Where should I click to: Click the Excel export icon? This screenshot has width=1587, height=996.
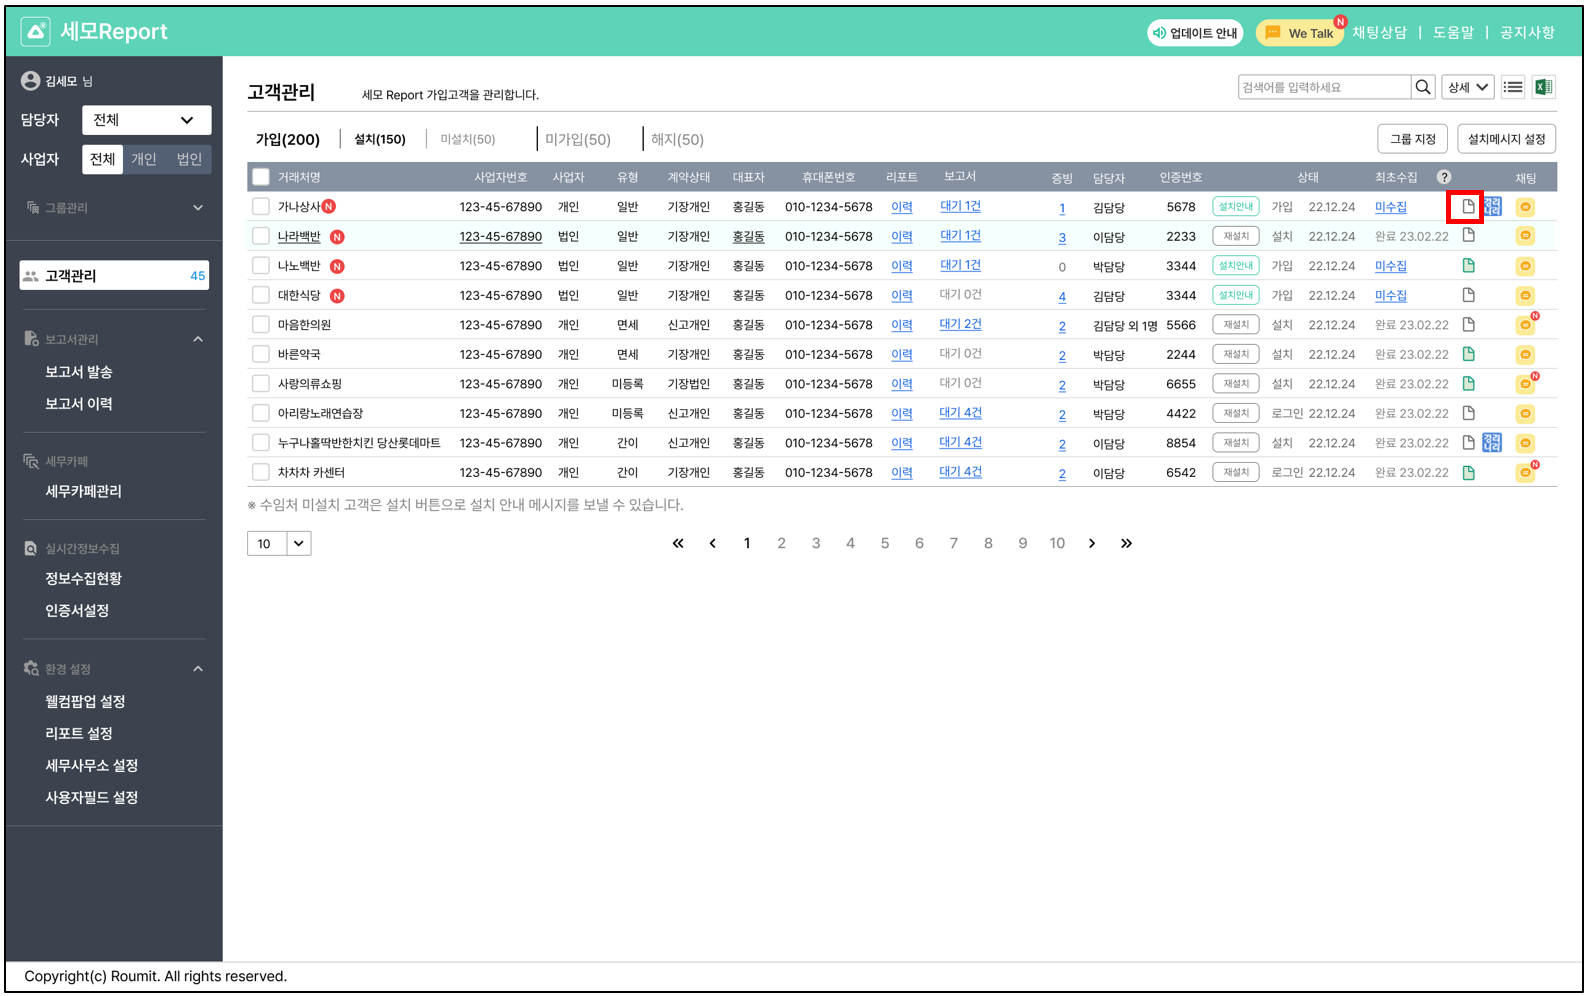[x=1543, y=87]
